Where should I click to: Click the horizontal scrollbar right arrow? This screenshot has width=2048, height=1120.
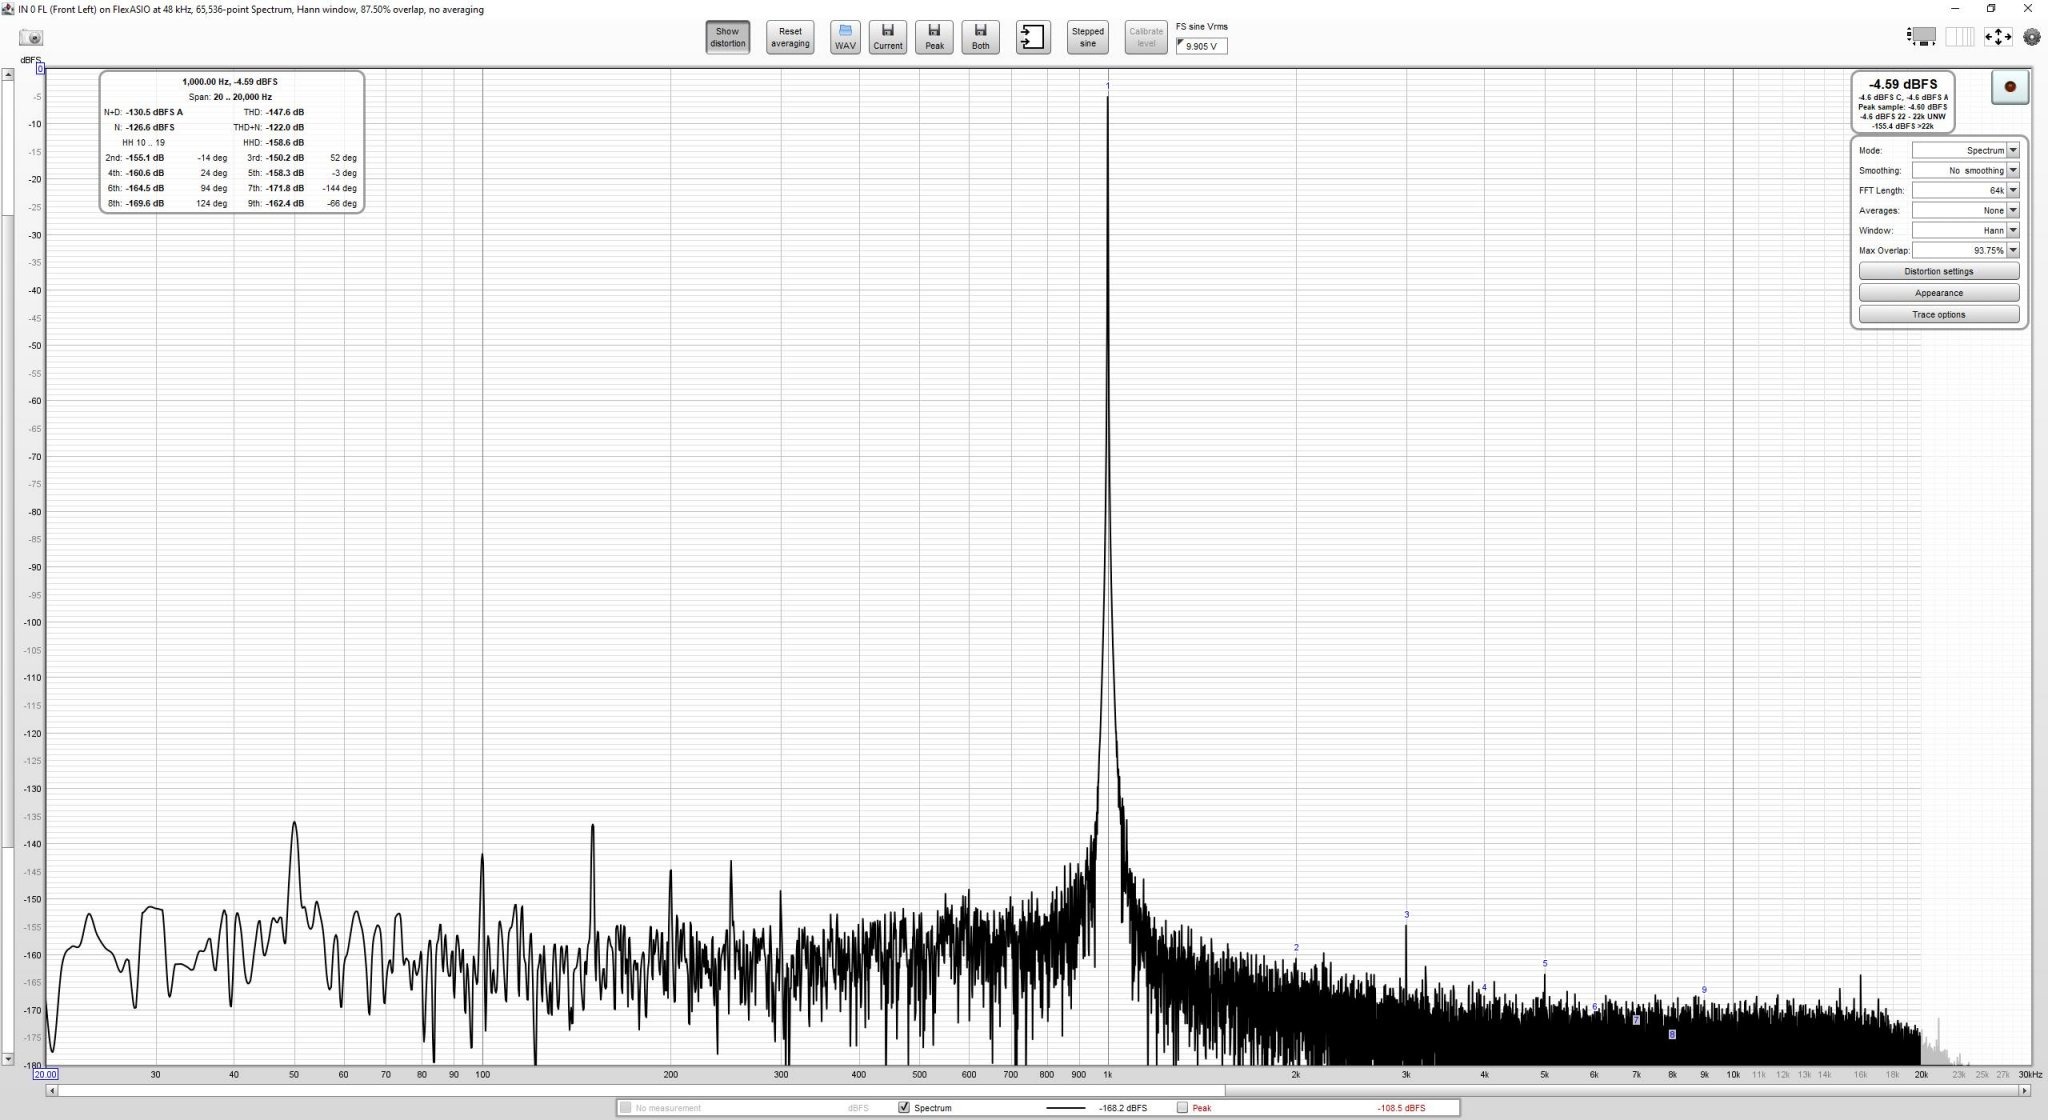pyautogui.click(x=2025, y=1091)
